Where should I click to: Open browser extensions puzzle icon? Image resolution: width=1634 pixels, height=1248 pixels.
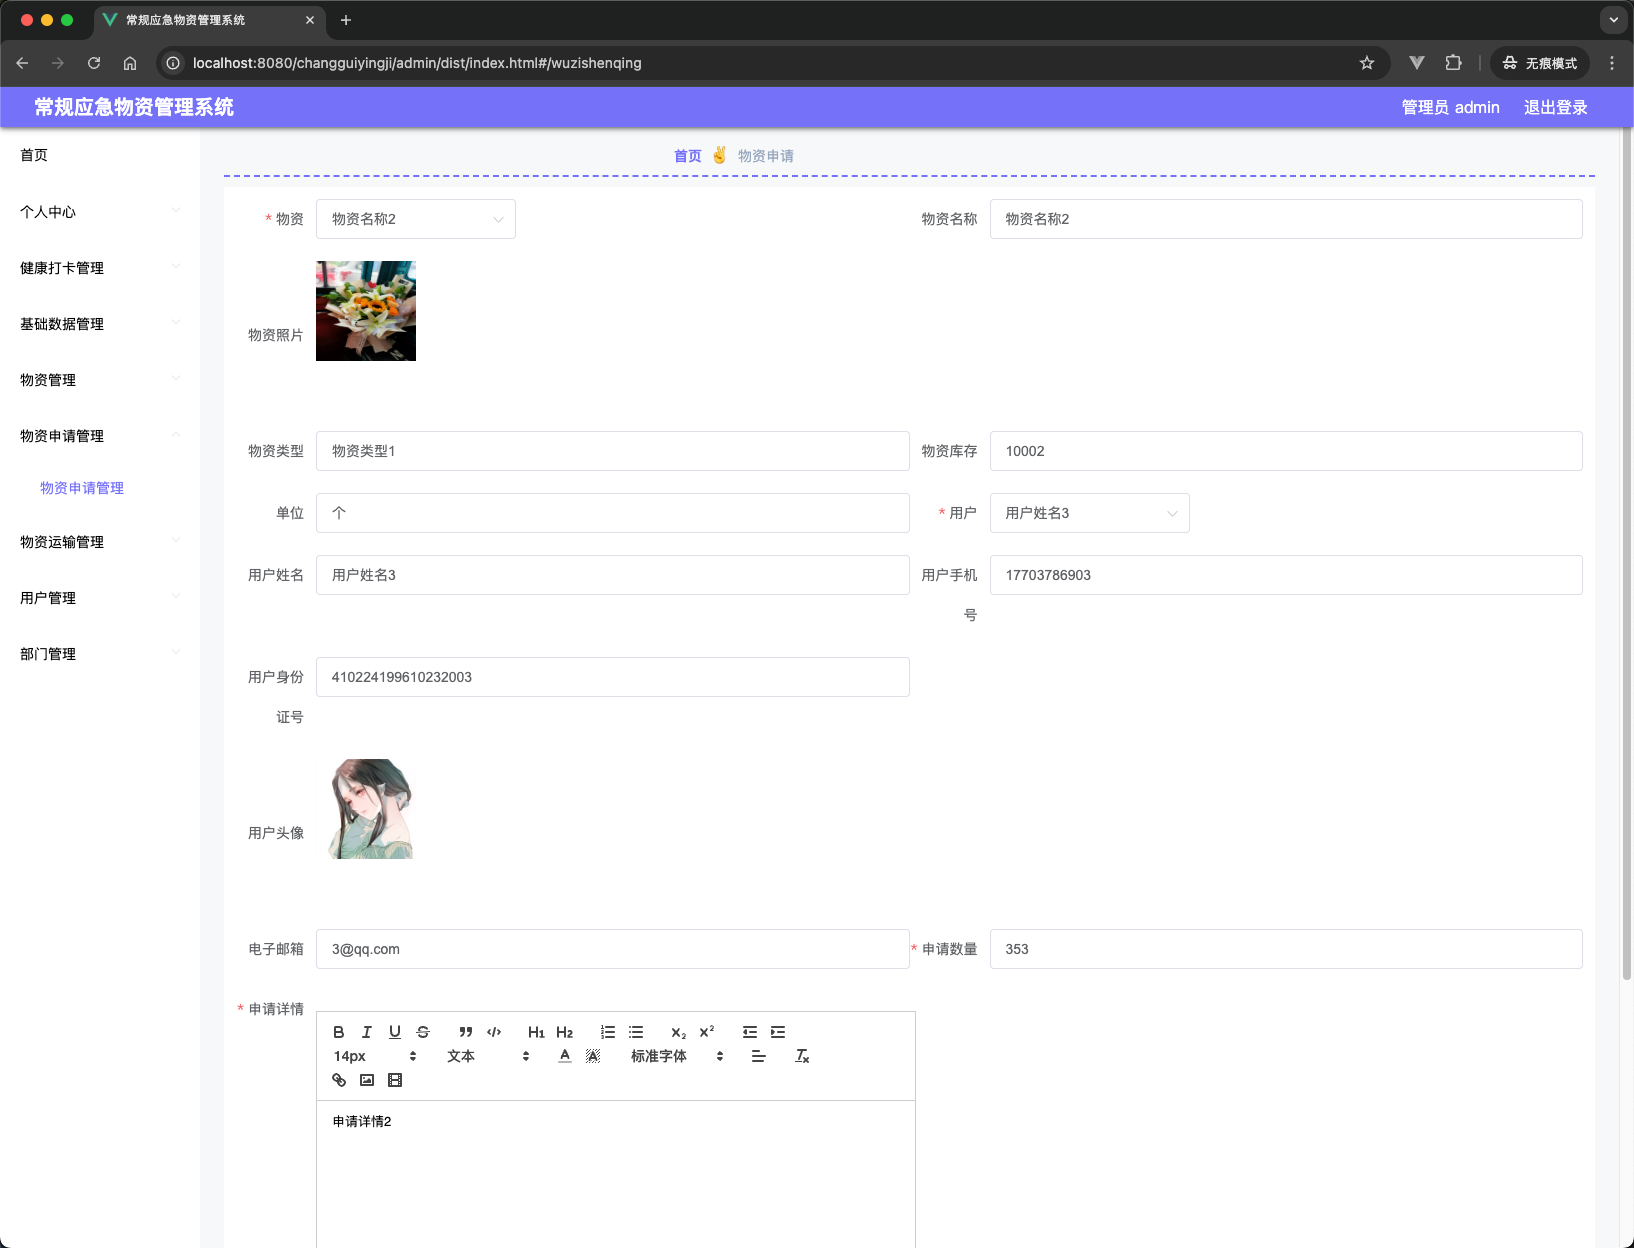[1453, 63]
